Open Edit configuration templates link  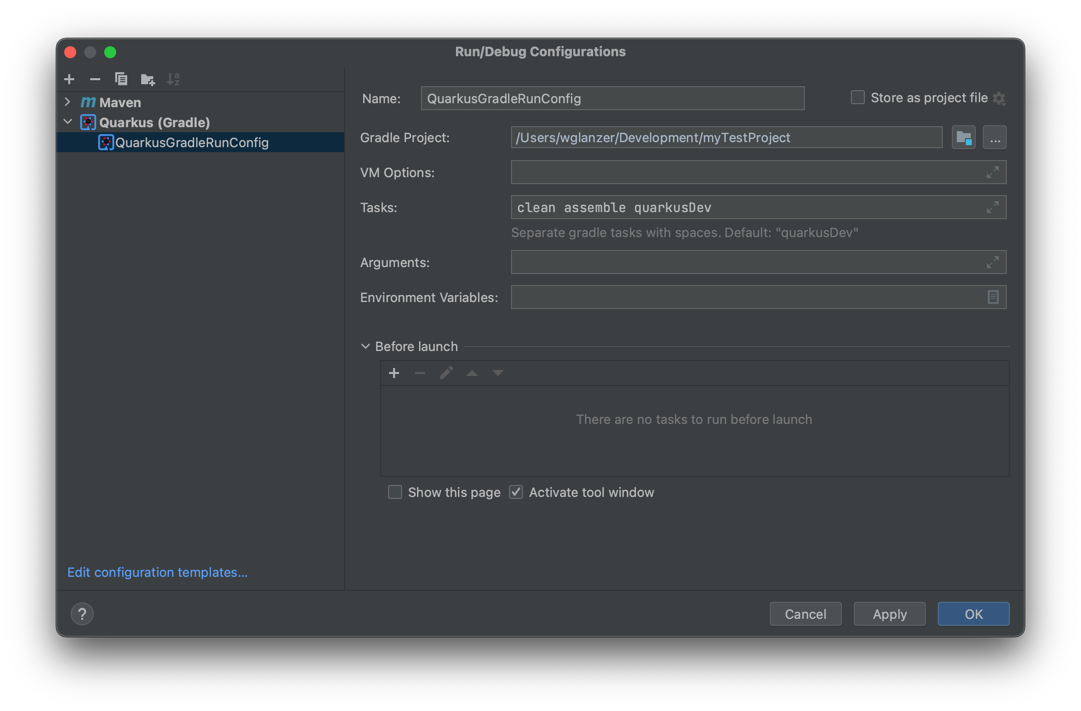pos(157,572)
